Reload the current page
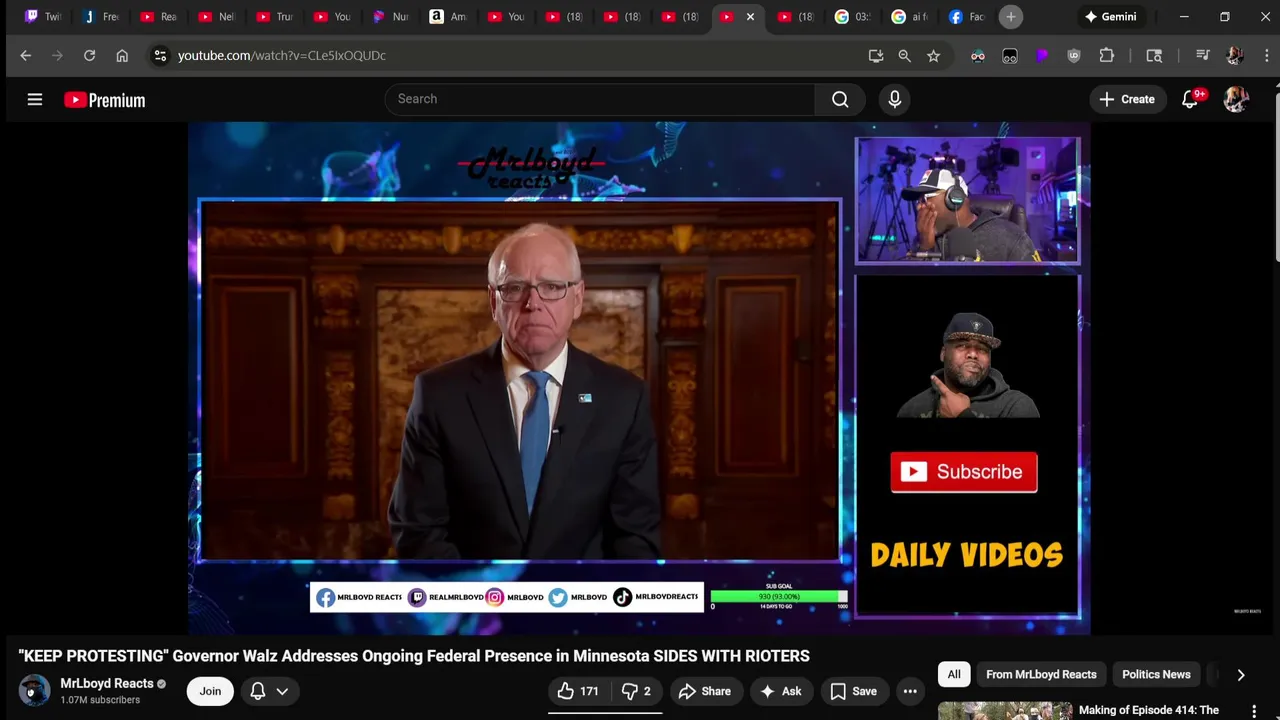Screen dimensions: 1280x720 click(89, 56)
